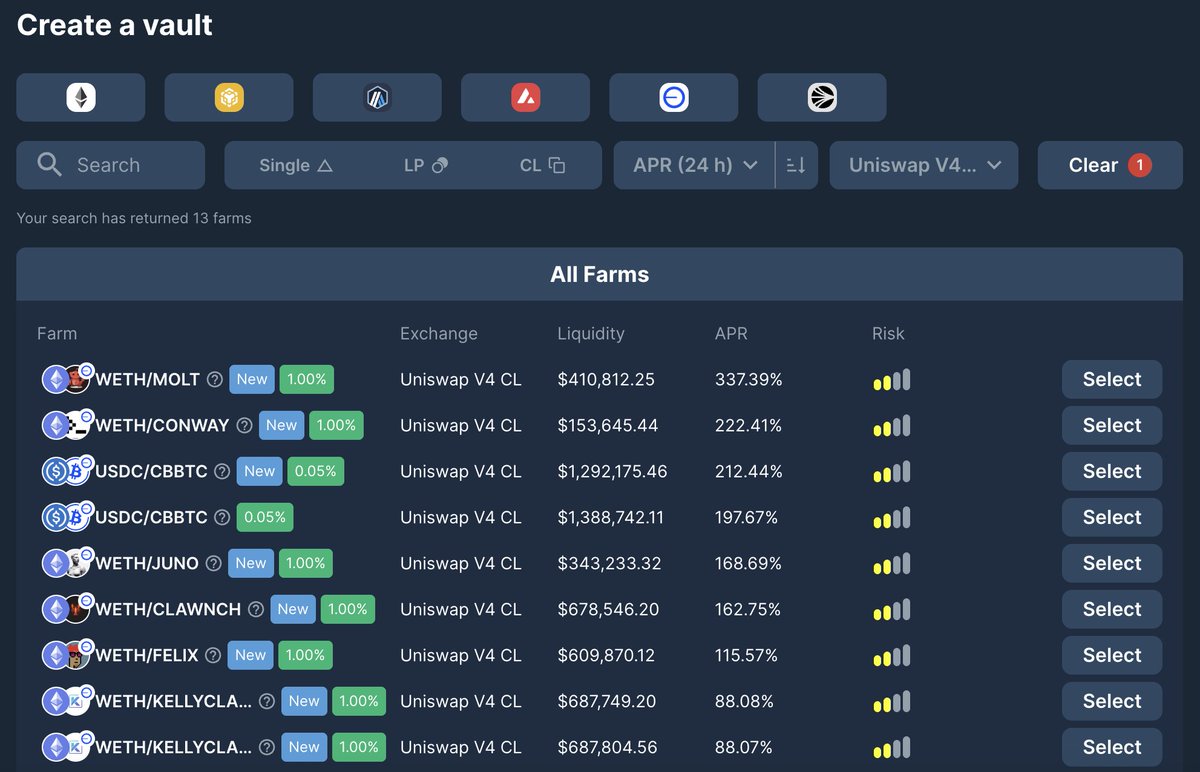Click the sort order direction icon
The width and height of the screenshot is (1200, 772).
[x=796, y=165]
